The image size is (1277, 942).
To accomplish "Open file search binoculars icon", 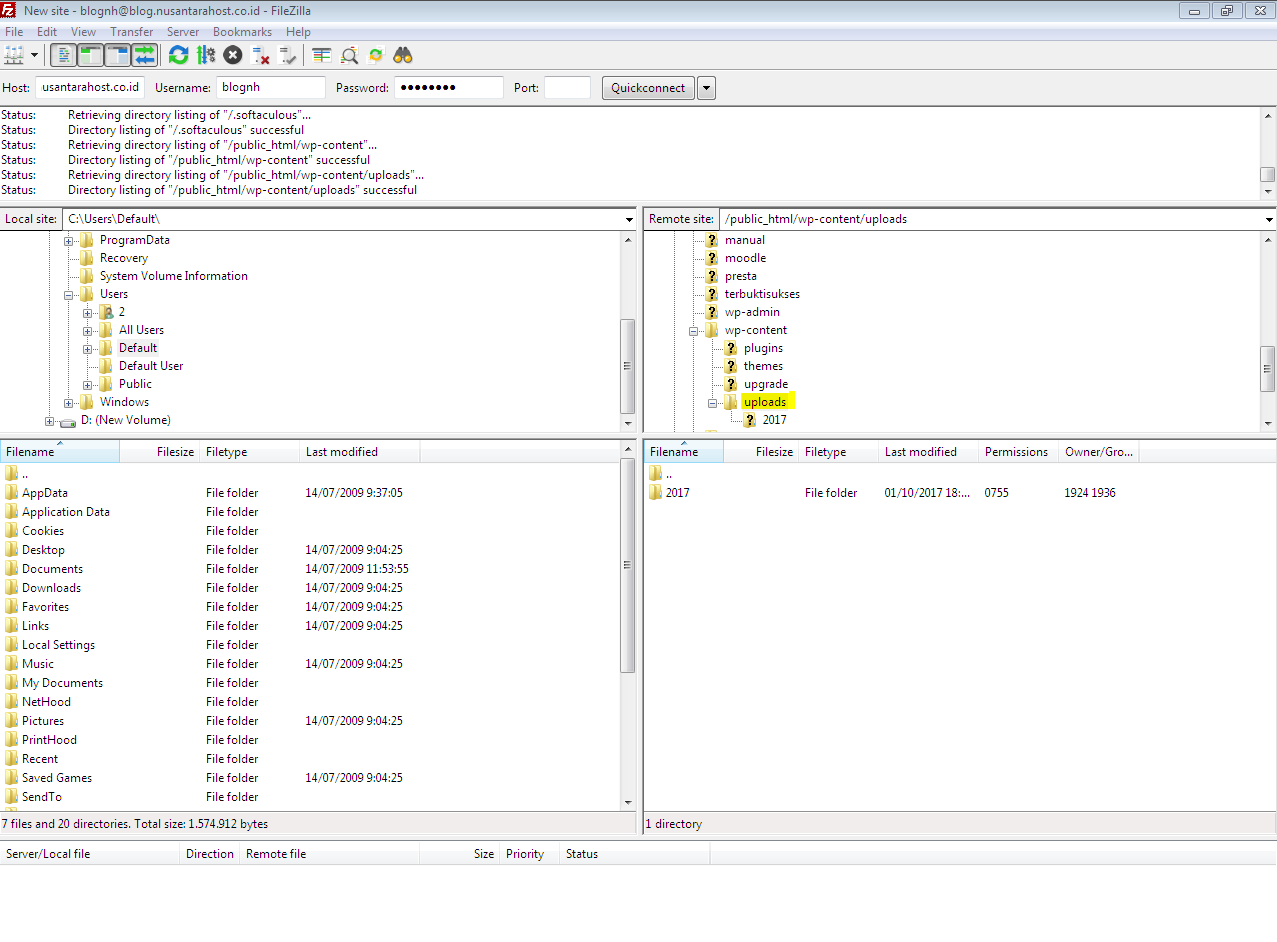I will (403, 55).
